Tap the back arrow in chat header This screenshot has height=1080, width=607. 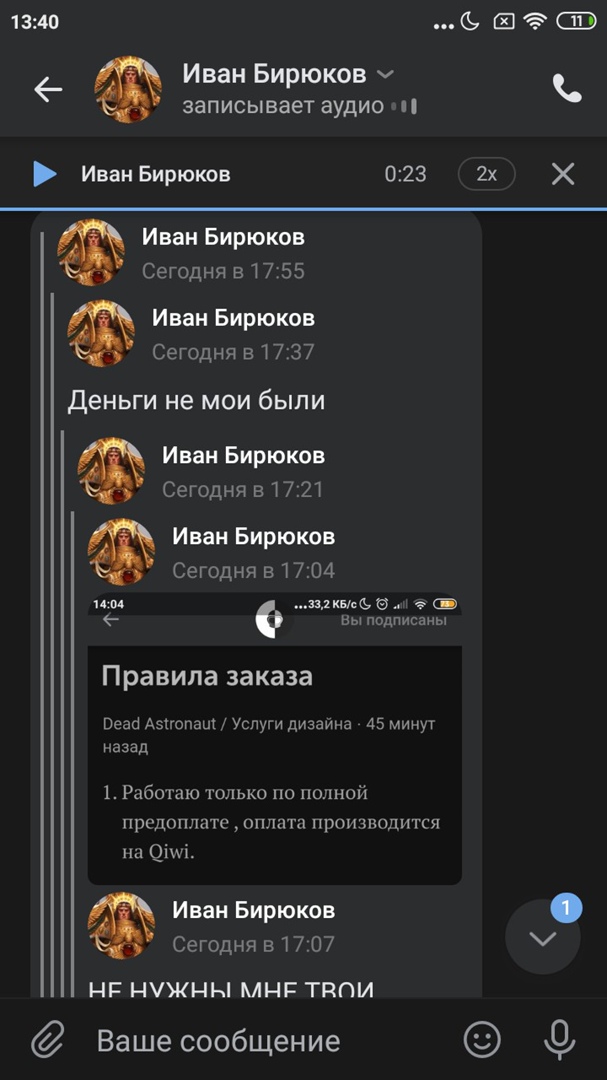(48, 90)
